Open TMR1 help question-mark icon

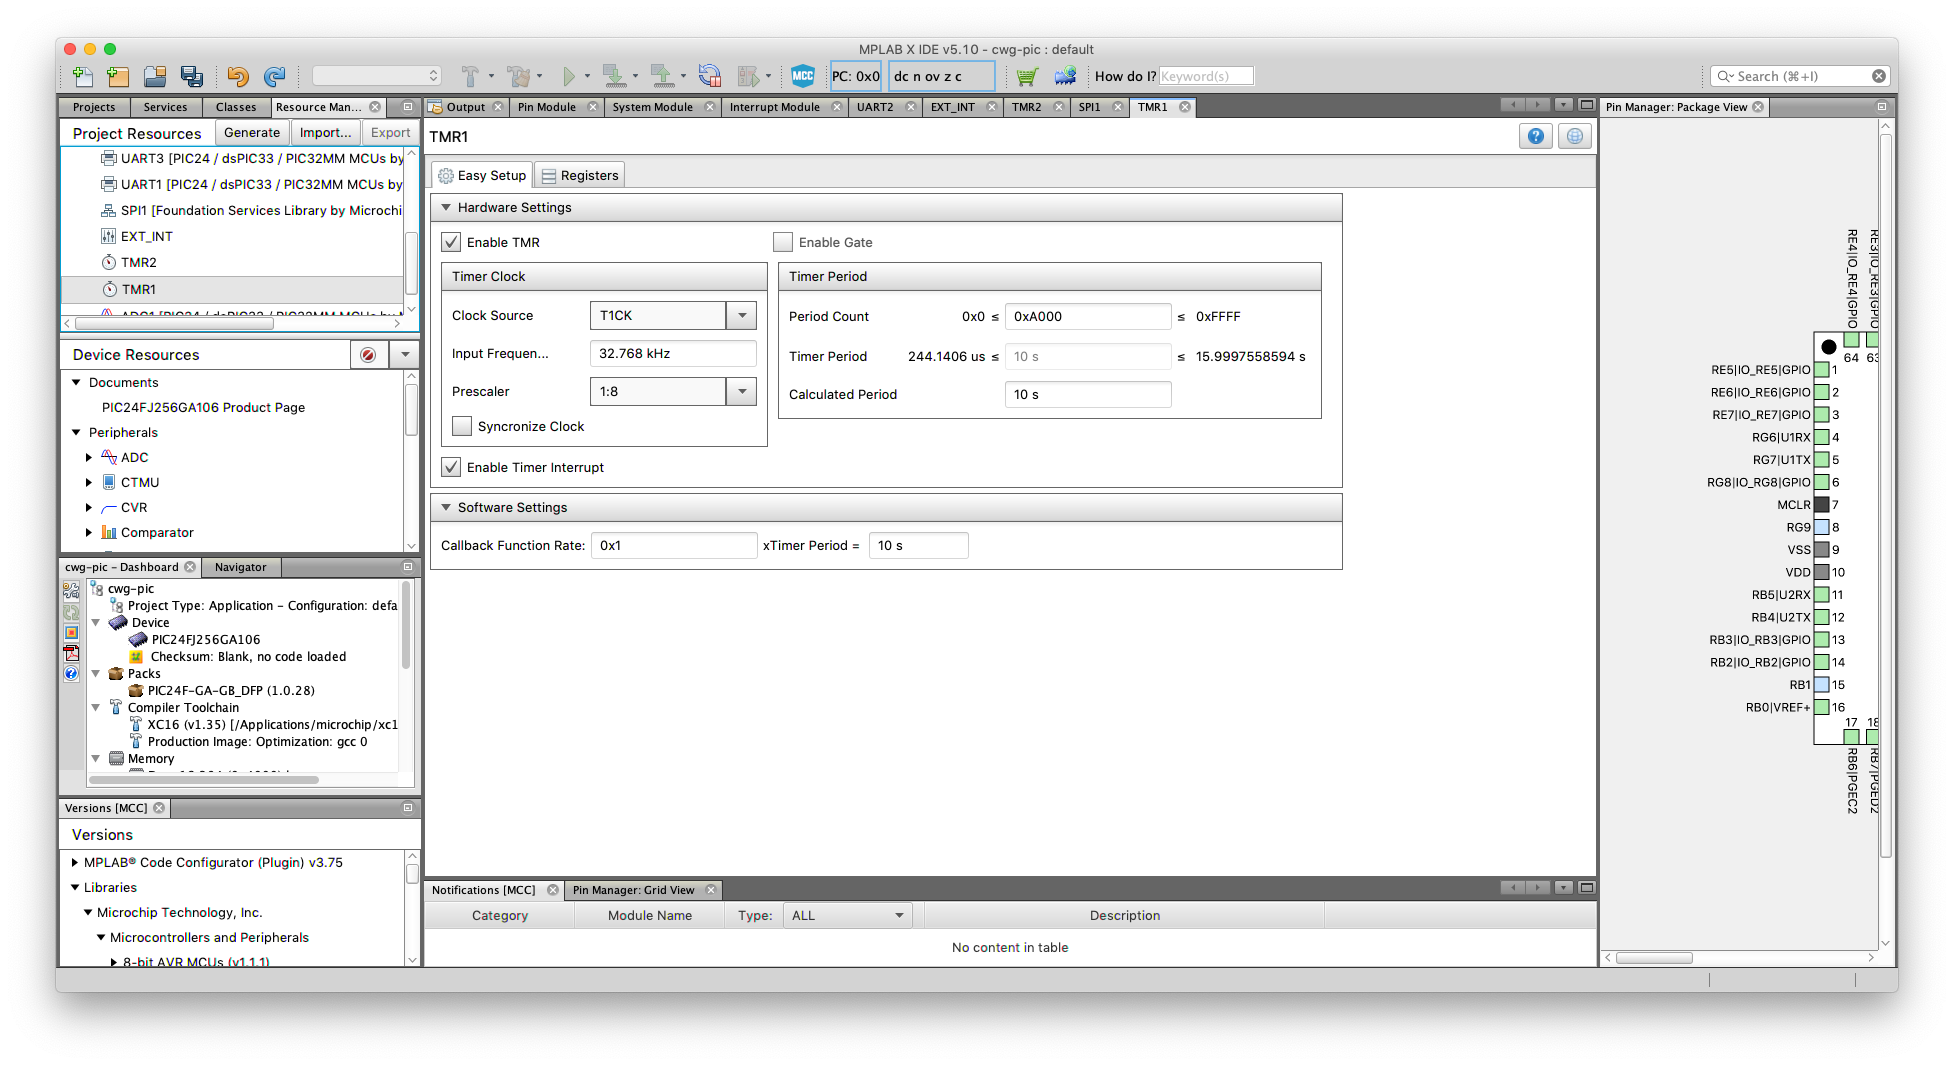pyautogui.click(x=1535, y=137)
